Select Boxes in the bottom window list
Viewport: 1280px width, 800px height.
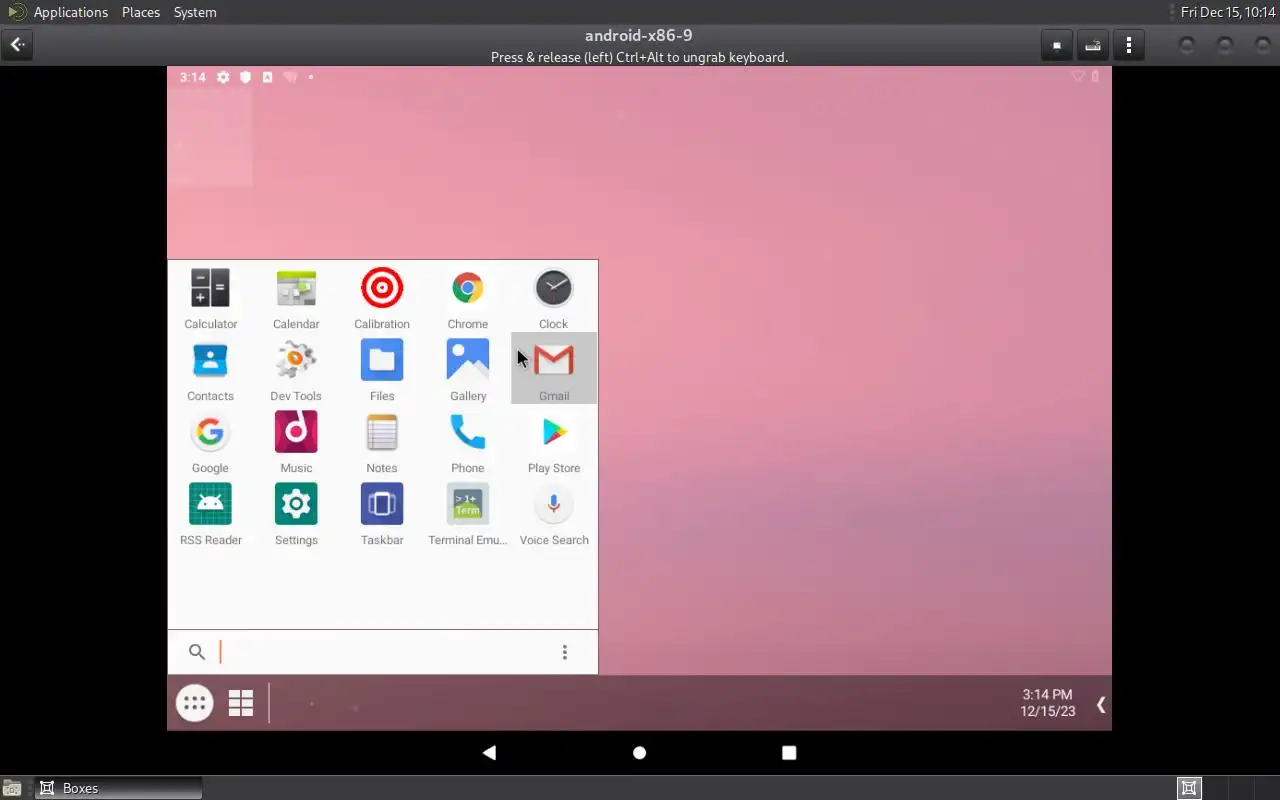click(x=118, y=788)
